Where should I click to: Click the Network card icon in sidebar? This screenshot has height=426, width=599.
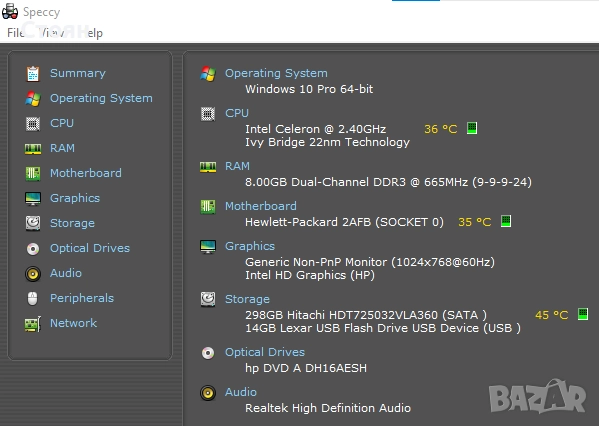click(x=33, y=324)
